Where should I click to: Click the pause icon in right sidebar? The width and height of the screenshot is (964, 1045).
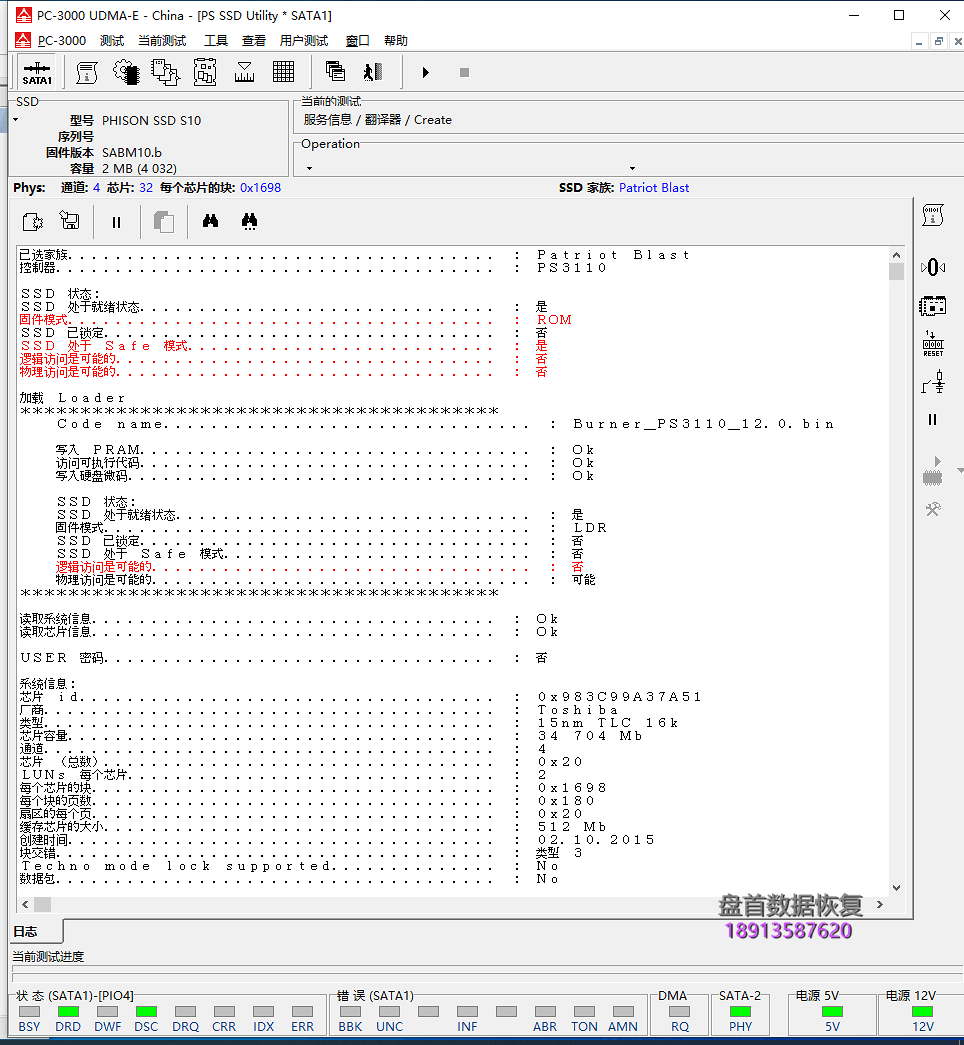933,419
